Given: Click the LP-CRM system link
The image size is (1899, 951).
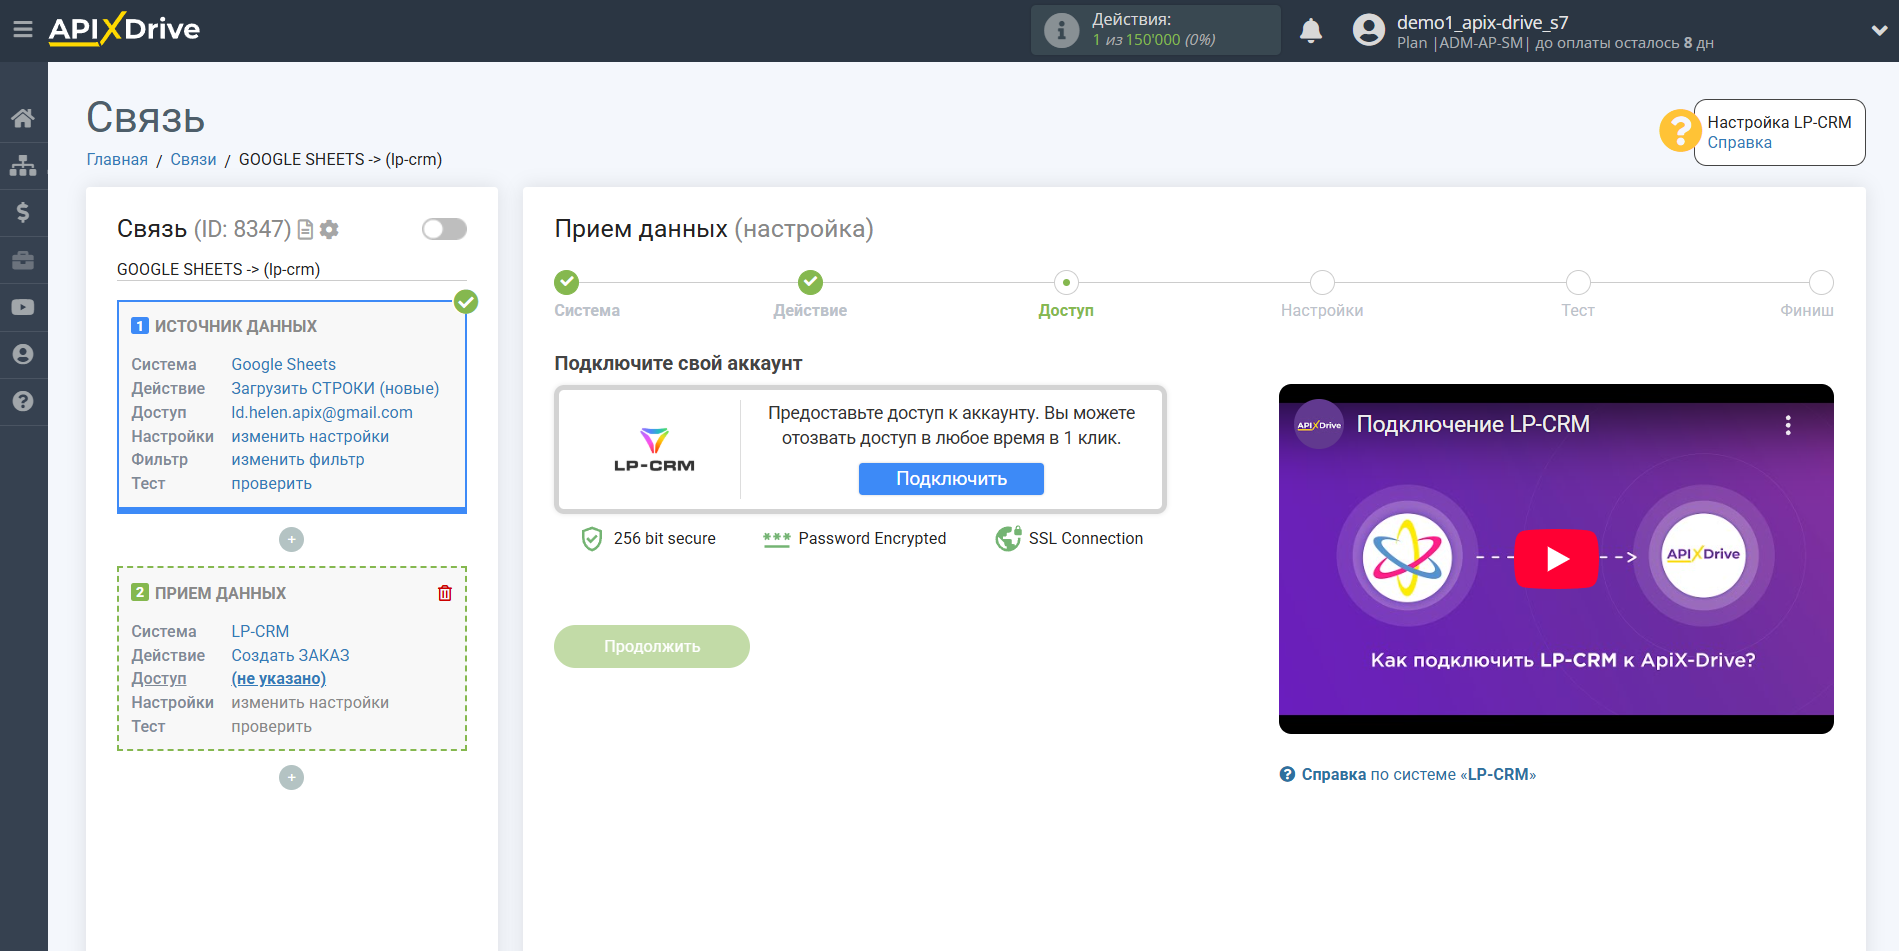Looking at the screenshot, I should coord(260,632).
